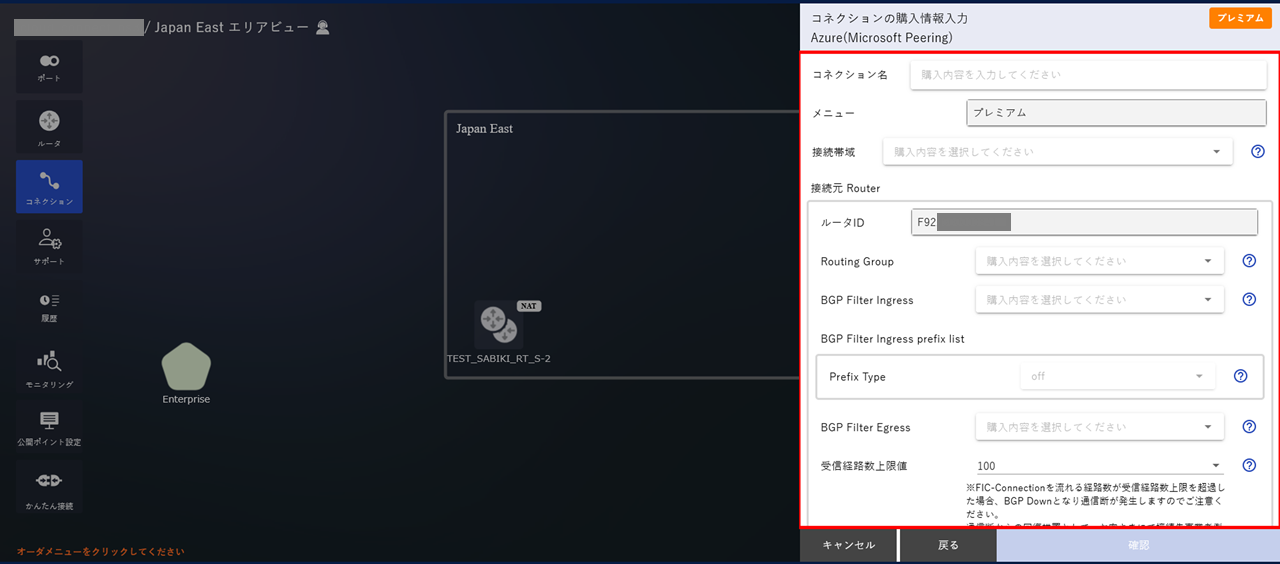The image size is (1280, 564).
Task: Click the Japan East area label
Action: [x=485, y=129]
